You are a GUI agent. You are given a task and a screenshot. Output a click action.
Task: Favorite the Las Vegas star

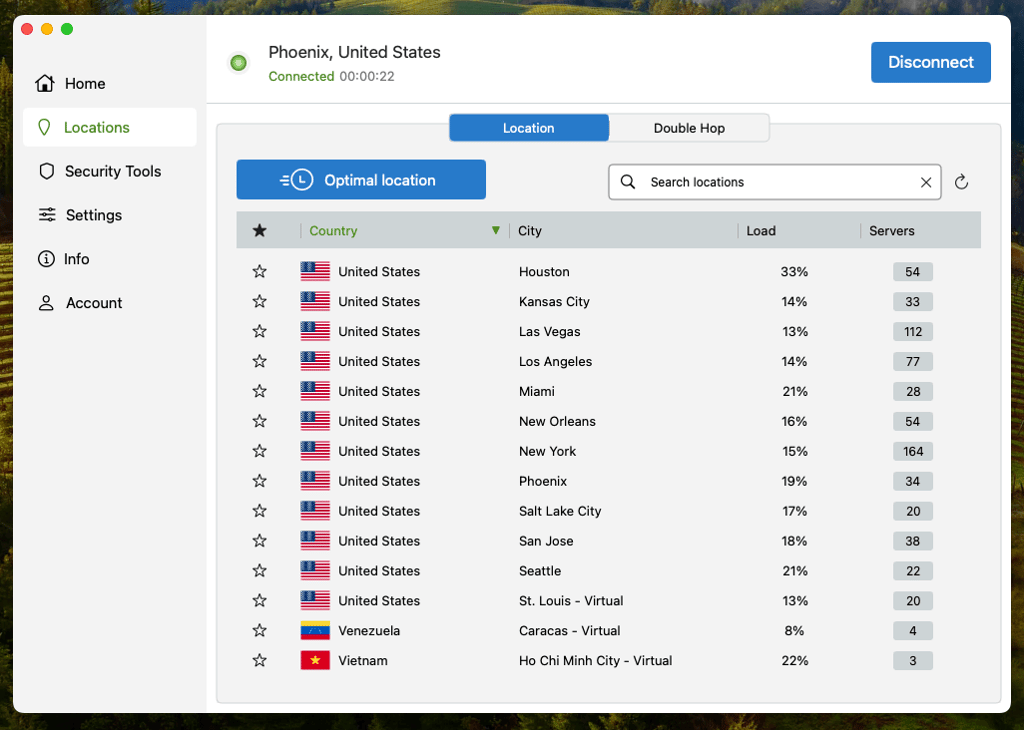[x=259, y=331]
